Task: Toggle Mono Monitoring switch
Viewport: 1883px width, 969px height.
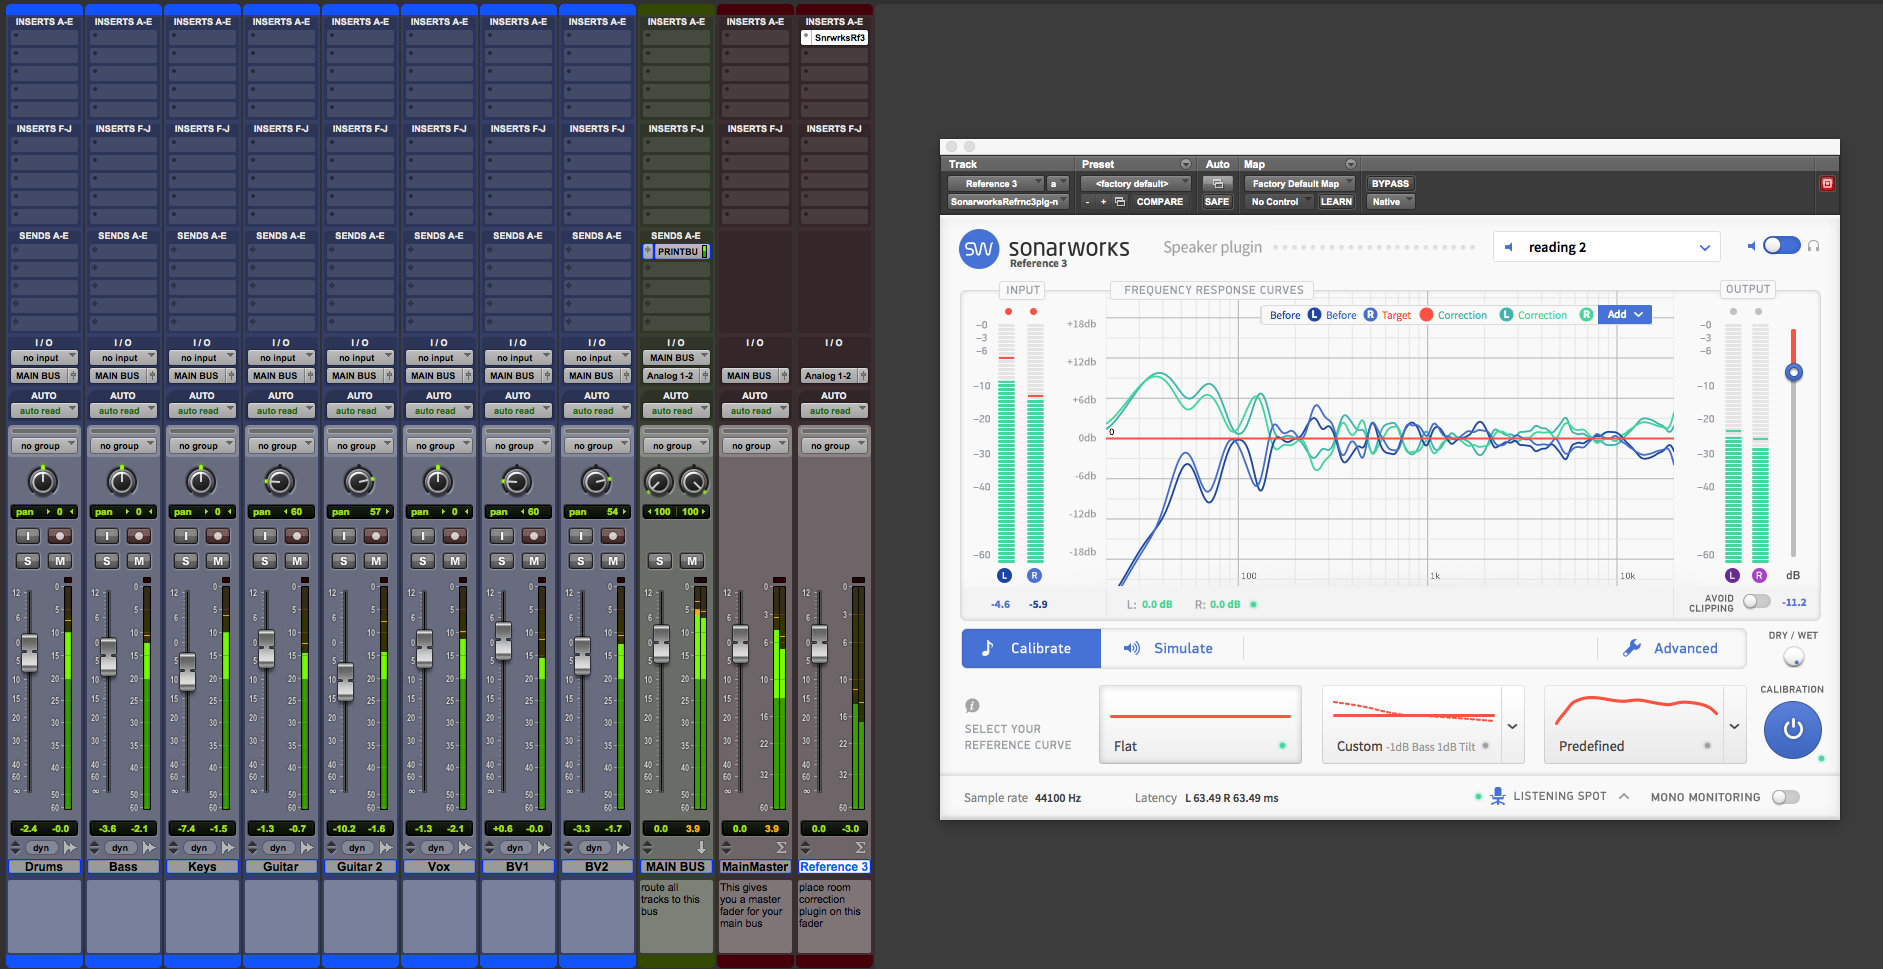Action: (1785, 797)
